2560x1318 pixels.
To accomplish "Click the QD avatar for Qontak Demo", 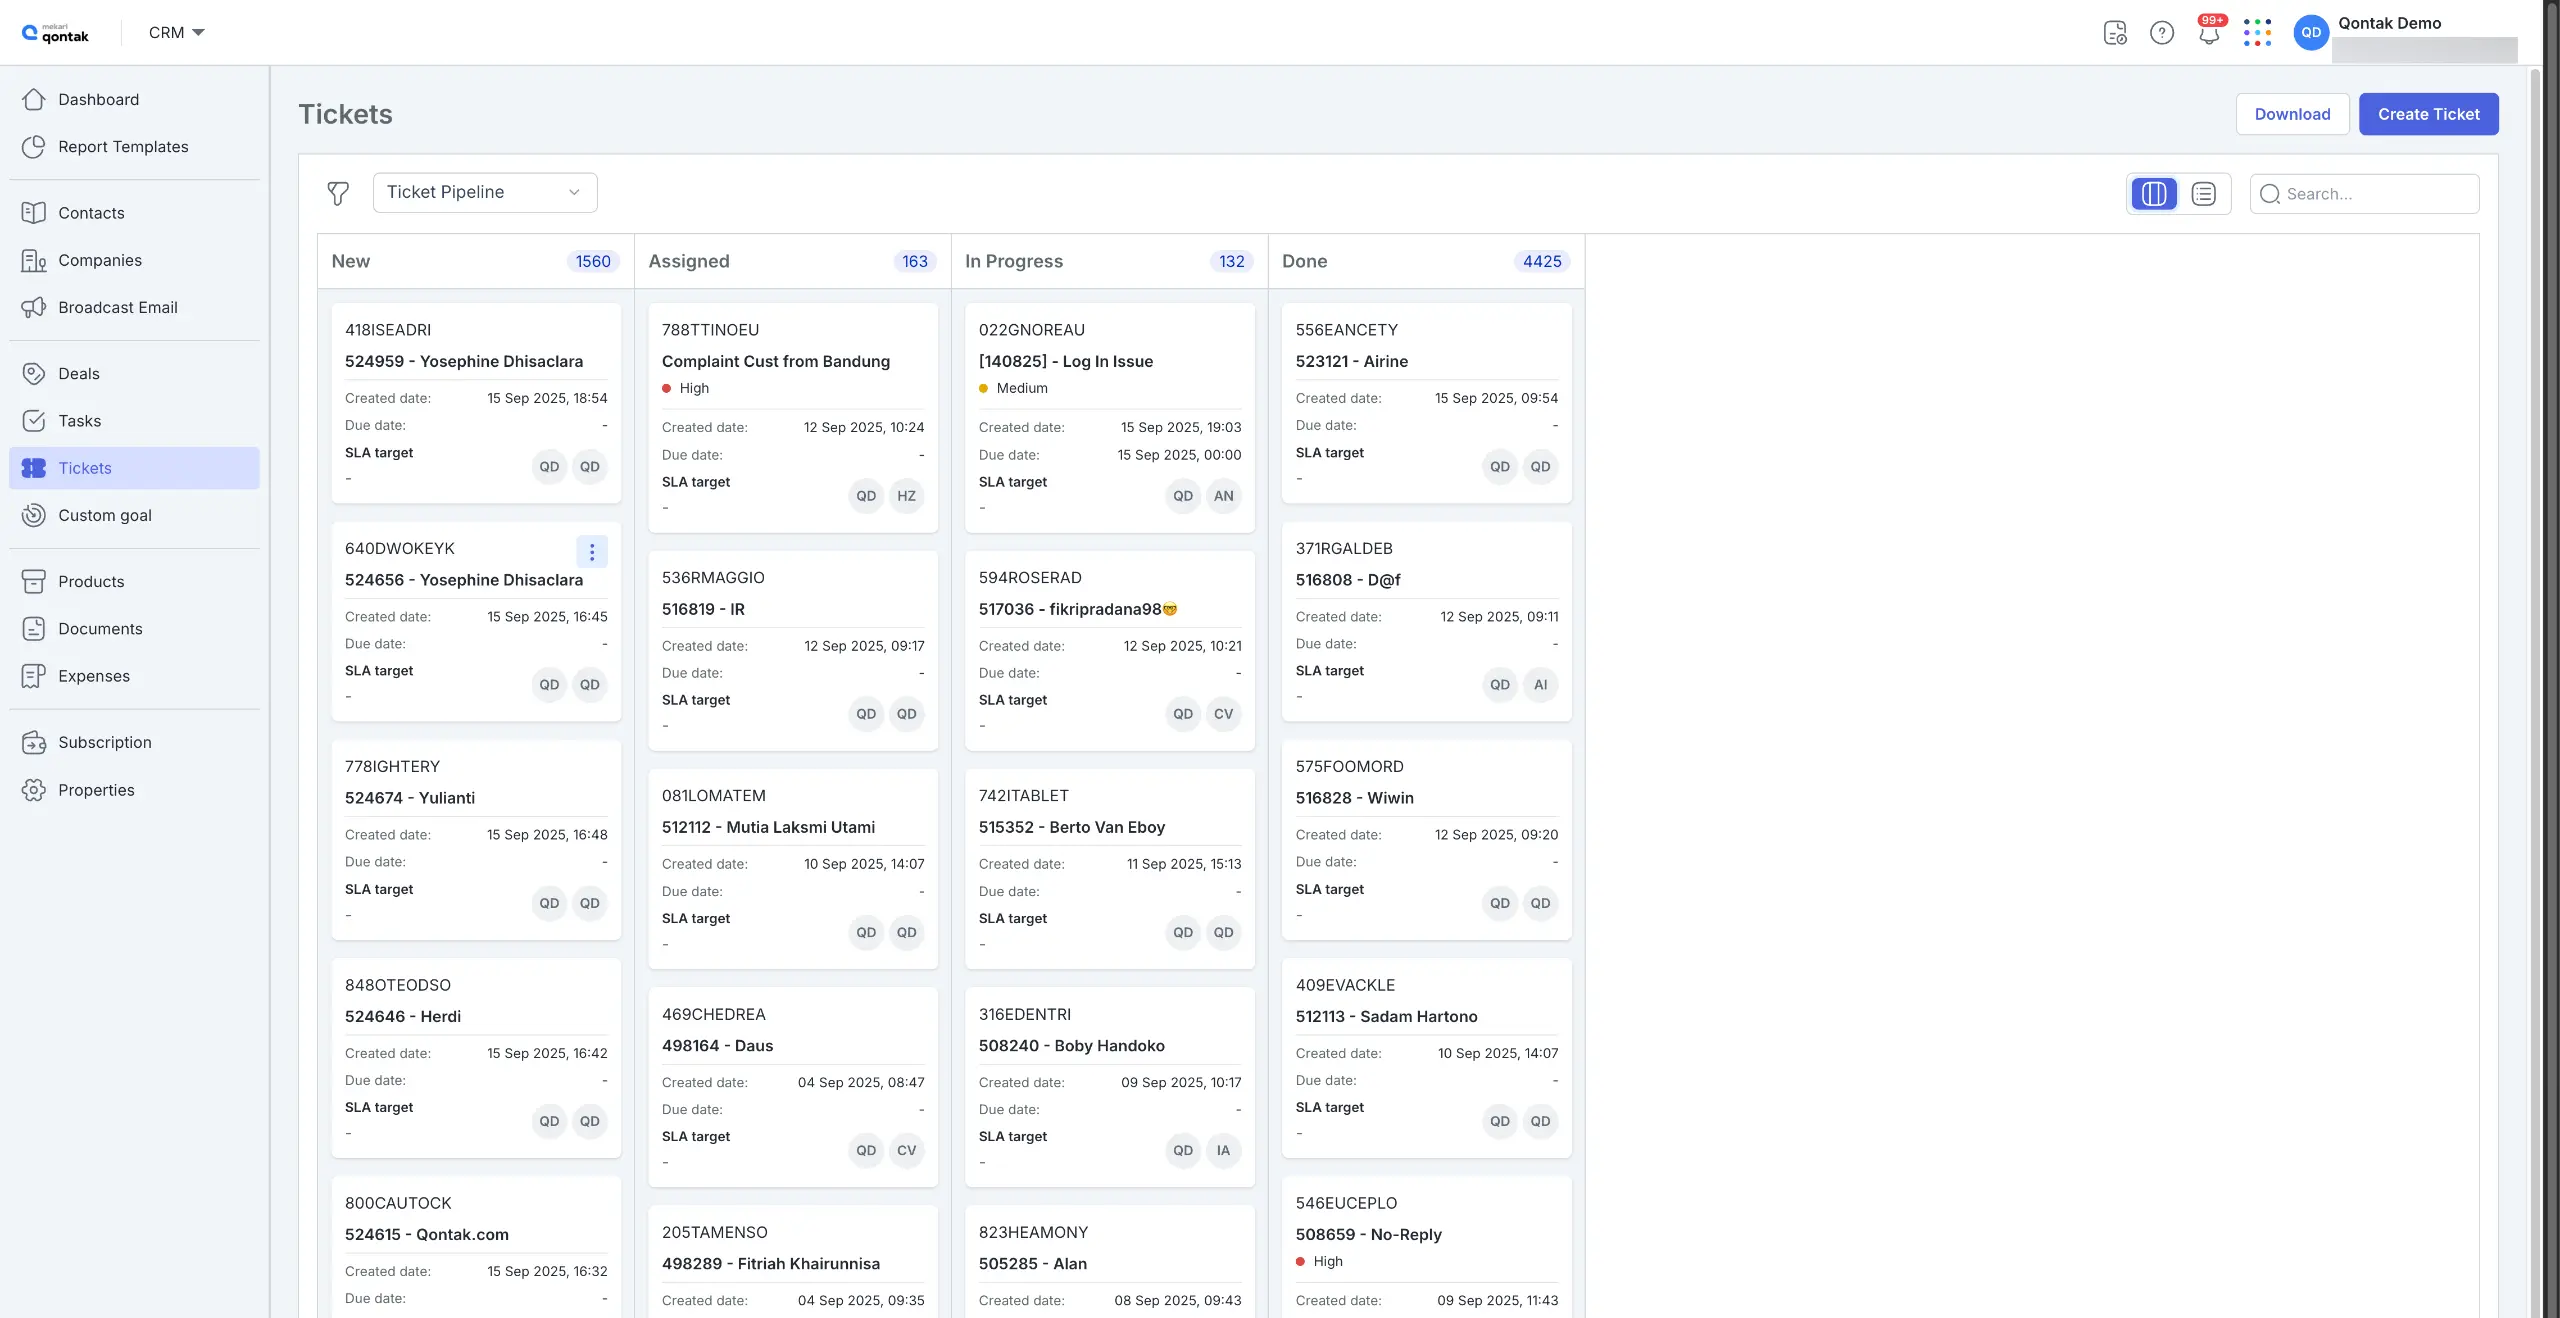I will click(2311, 32).
